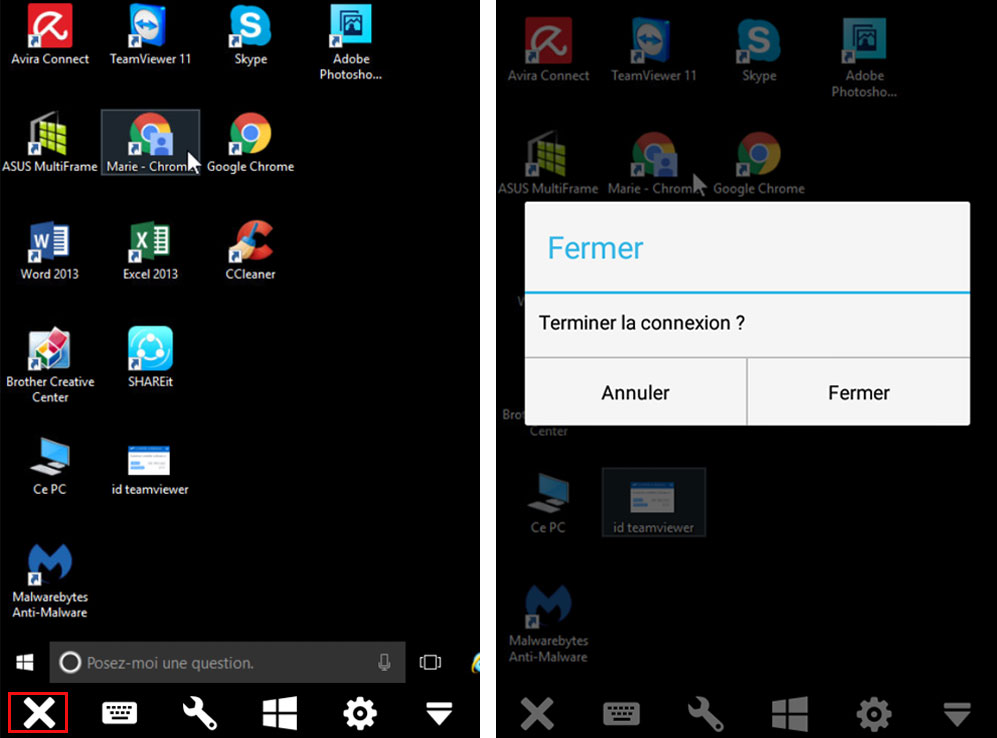Select dimmed Skype icon on right desktop
Image resolution: width=997 pixels, height=738 pixels.
point(759,51)
